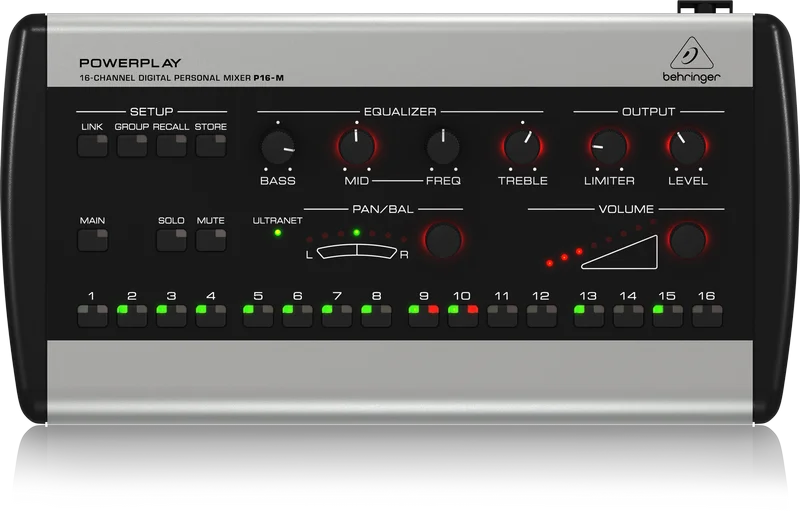800x513 pixels.
Task: Push the LINK setup button
Action: pyautogui.click(x=92, y=145)
